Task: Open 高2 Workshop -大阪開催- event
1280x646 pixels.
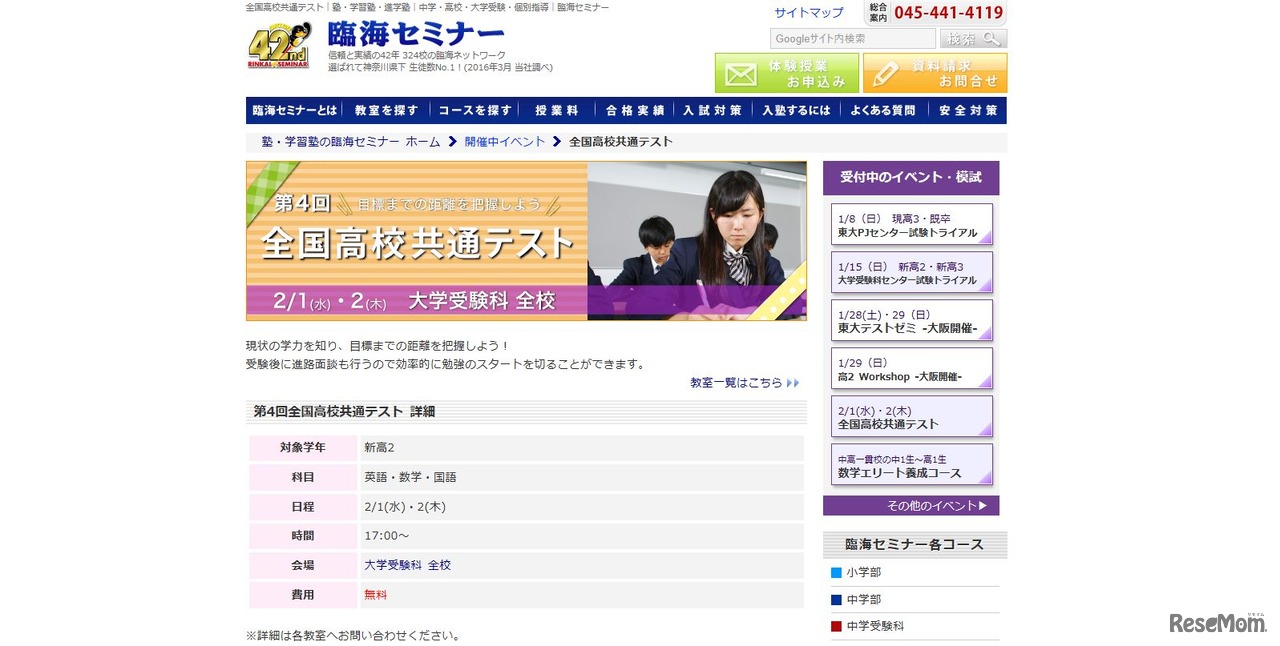Action: click(912, 369)
